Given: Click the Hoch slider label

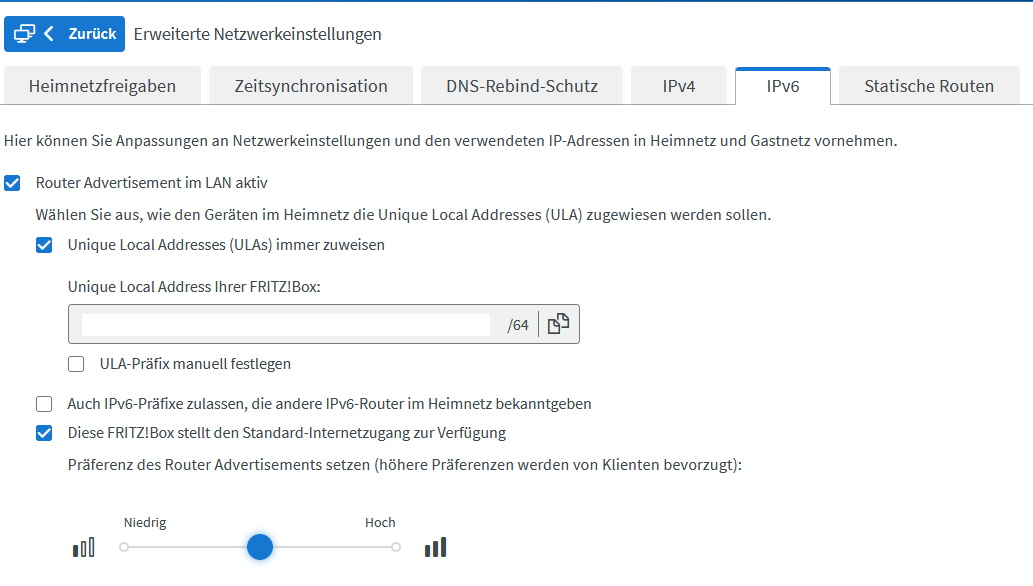Looking at the screenshot, I should [380, 523].
